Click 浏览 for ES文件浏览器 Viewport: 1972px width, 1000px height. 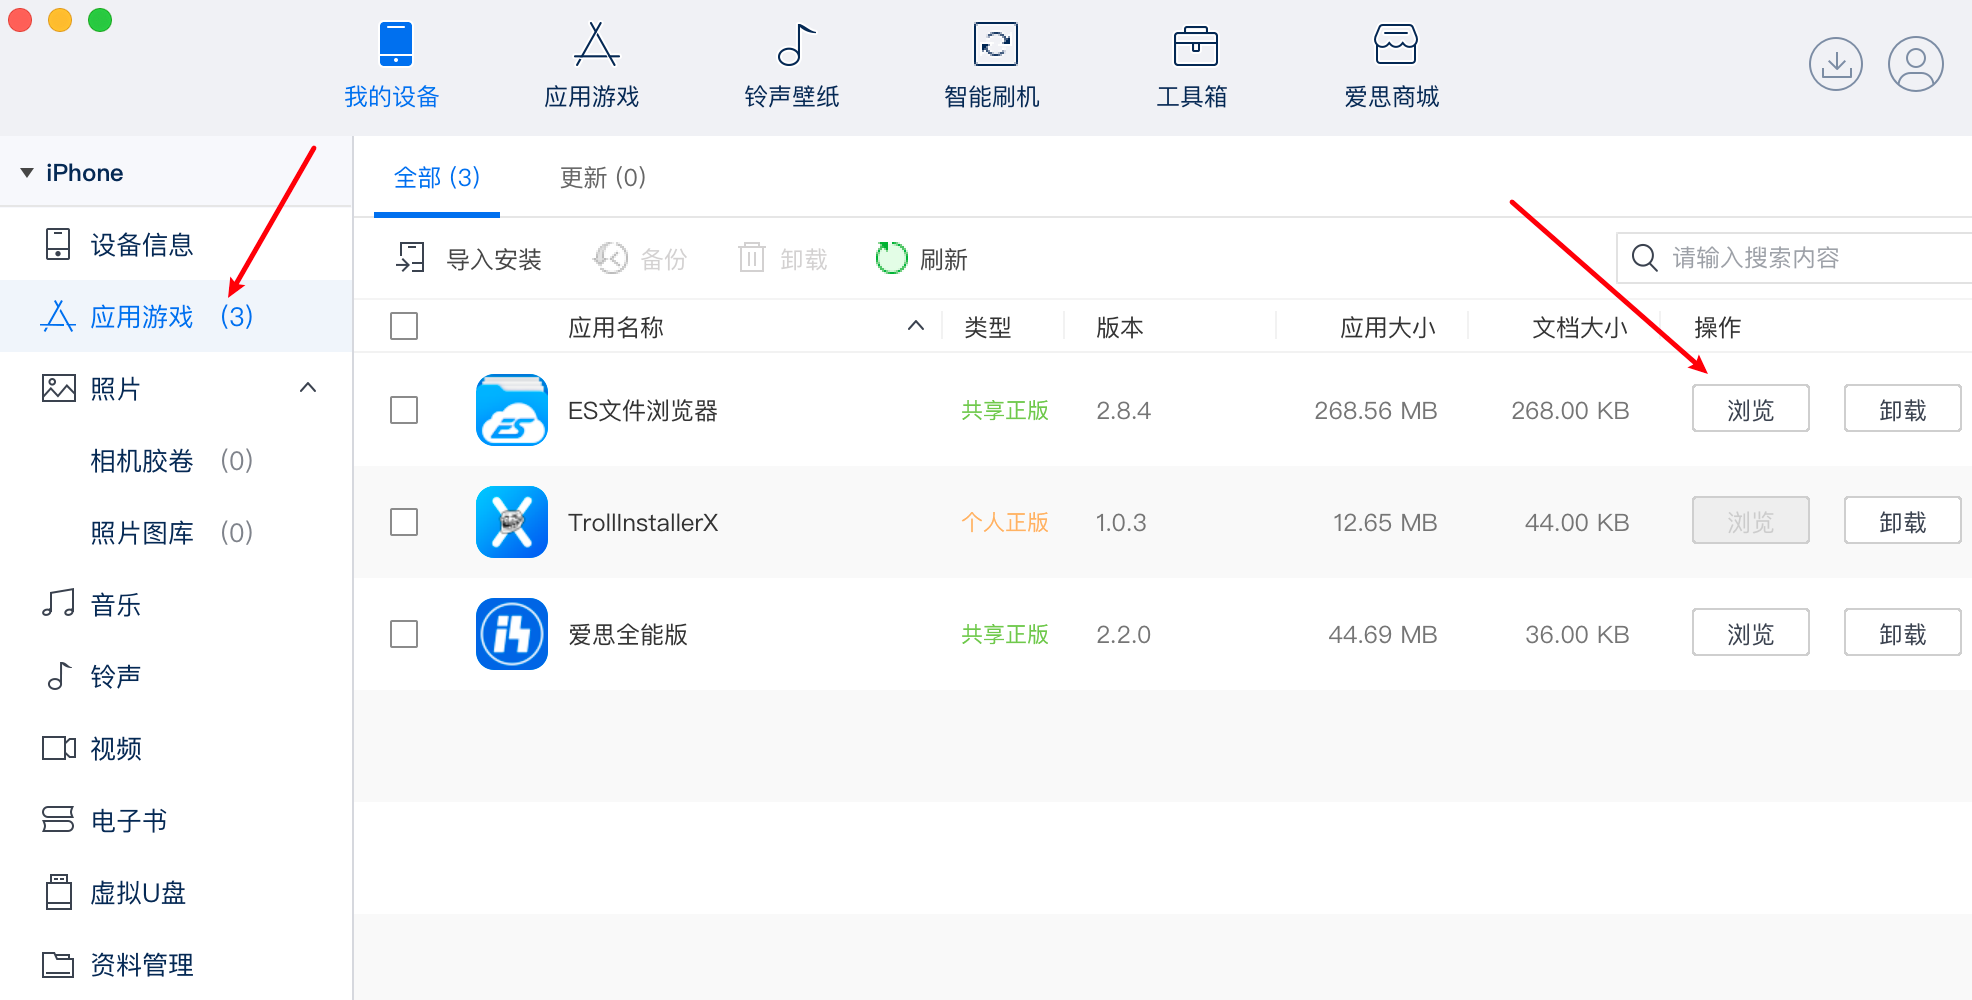tap(1750, 409)
